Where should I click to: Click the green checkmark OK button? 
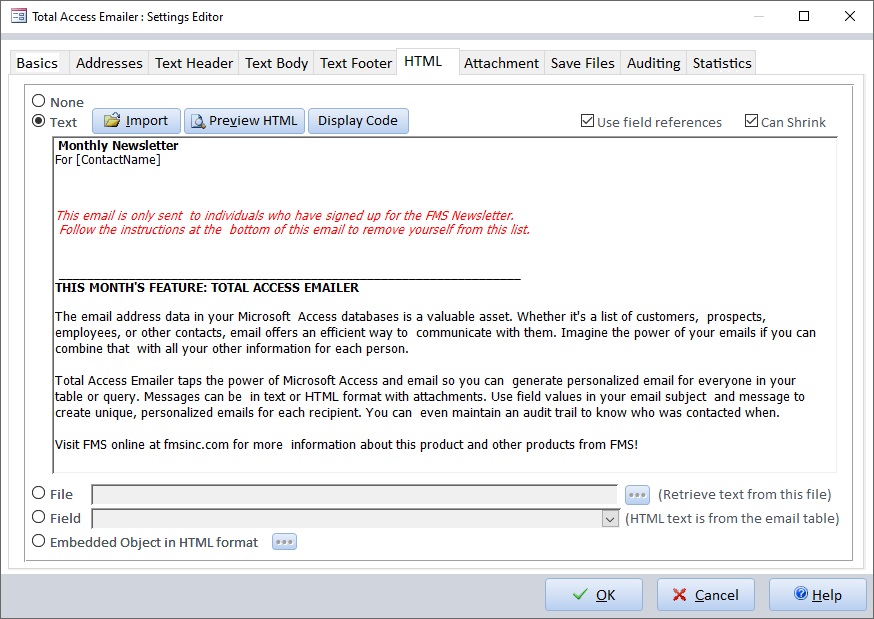point(593,595)
